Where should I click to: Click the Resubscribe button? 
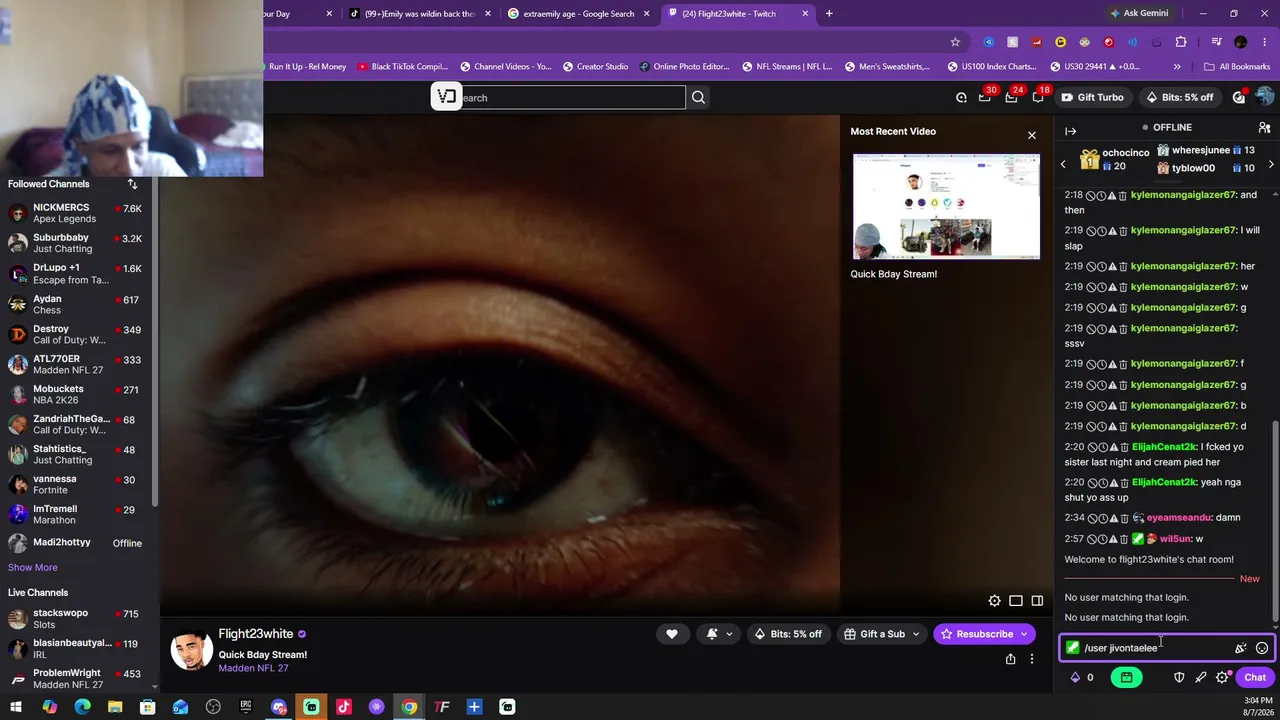984,634
